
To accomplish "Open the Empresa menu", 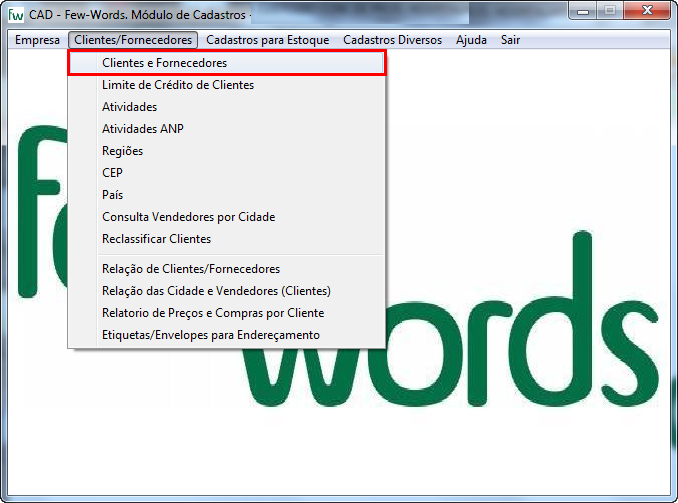I will pos(37,40).
